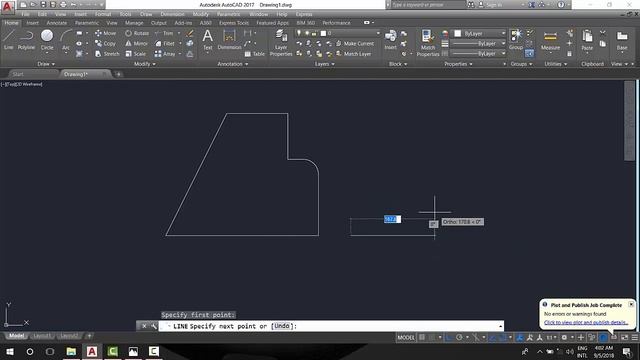Choose the Copy command
Viewport: 640px width, 360px height.
click(105, 43)
